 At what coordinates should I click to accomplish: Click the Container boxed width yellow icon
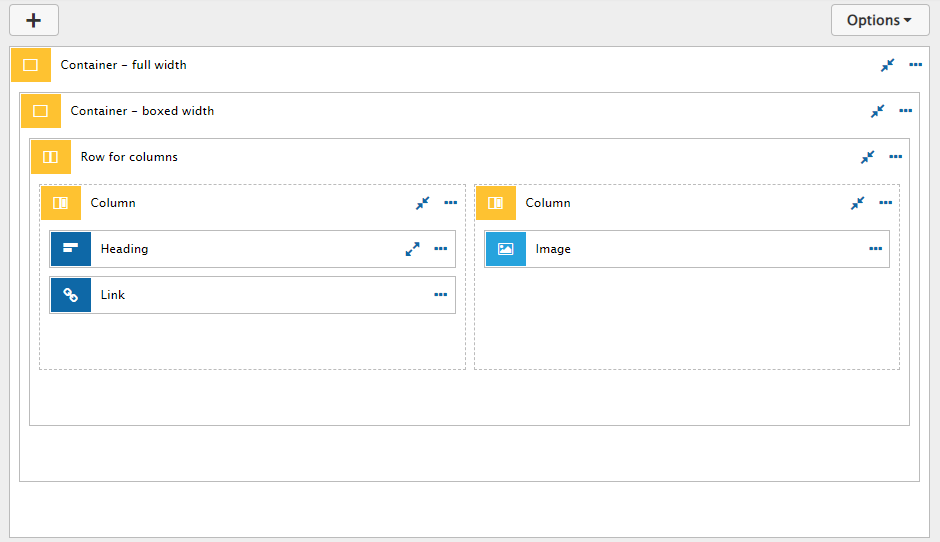(41, 111)
